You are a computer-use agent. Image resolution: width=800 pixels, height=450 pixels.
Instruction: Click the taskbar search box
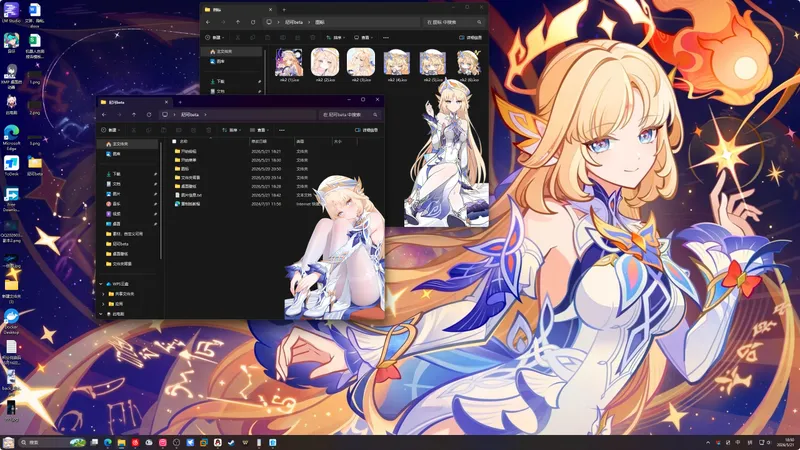pyautogui.click(x=53, y=442)
